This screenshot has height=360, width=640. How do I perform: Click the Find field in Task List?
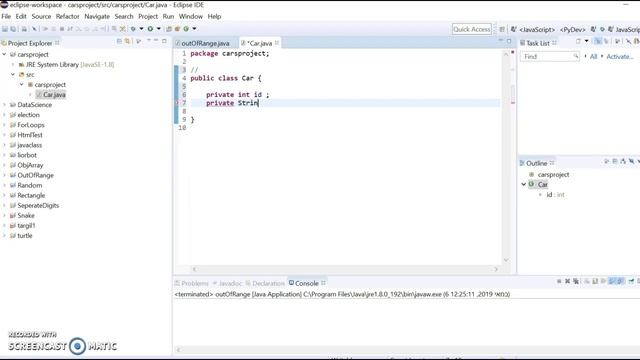click(549, 56)
